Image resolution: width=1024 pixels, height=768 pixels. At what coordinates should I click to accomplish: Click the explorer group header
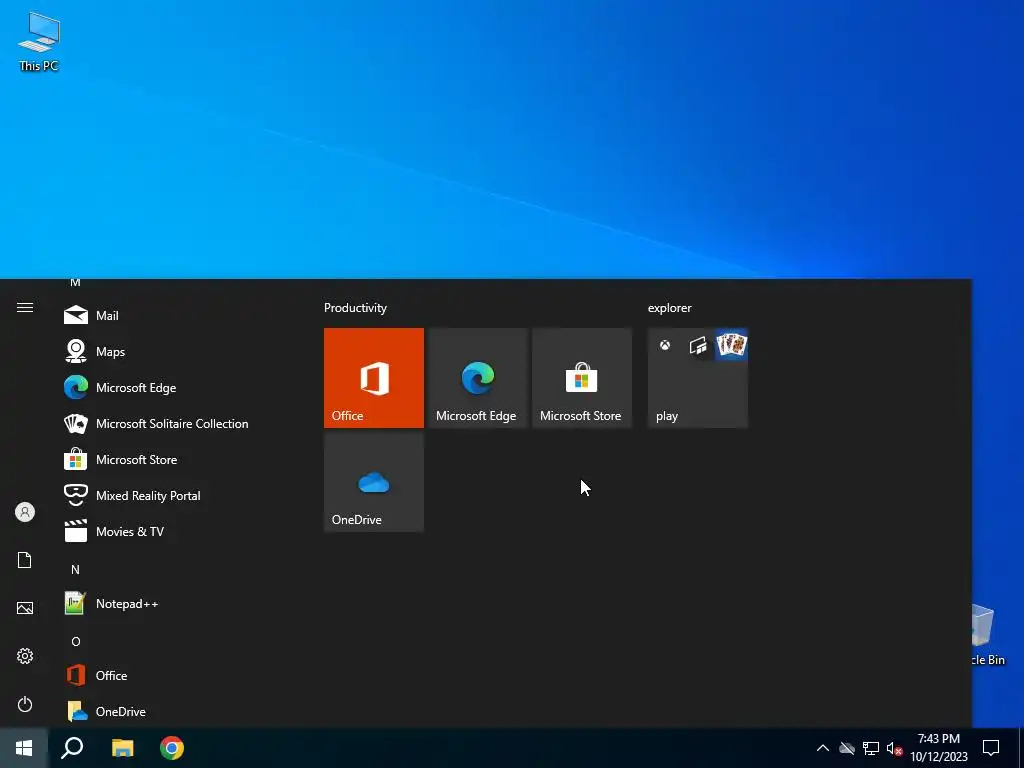669,308
